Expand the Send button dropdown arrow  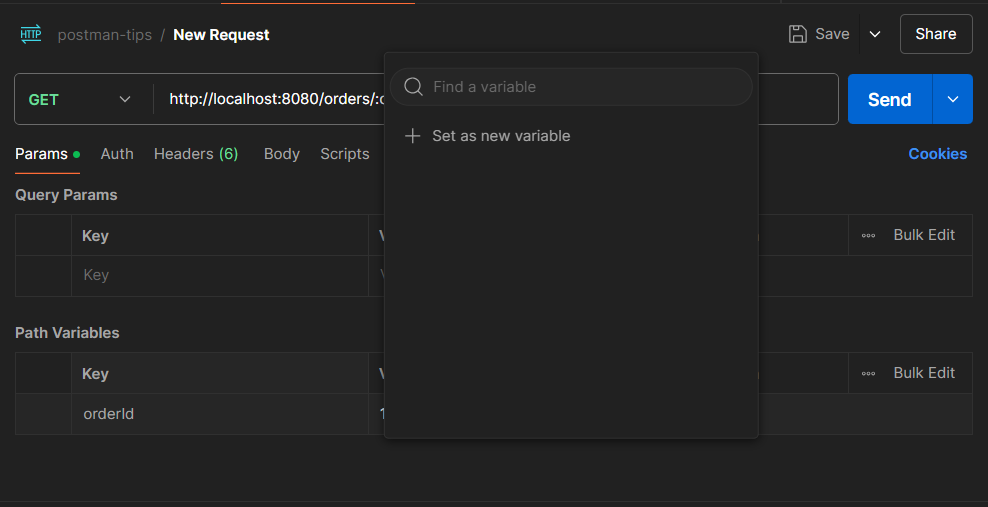[953, 100]
